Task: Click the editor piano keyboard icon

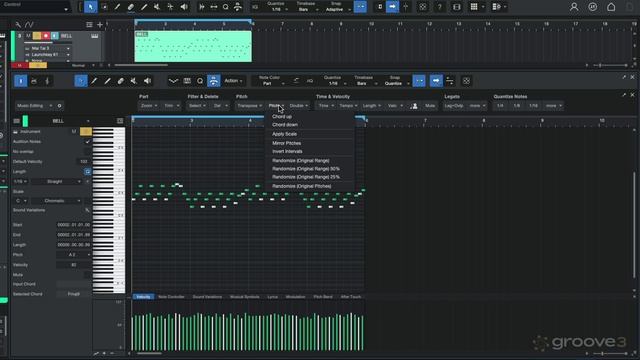Action: point(187,81)
